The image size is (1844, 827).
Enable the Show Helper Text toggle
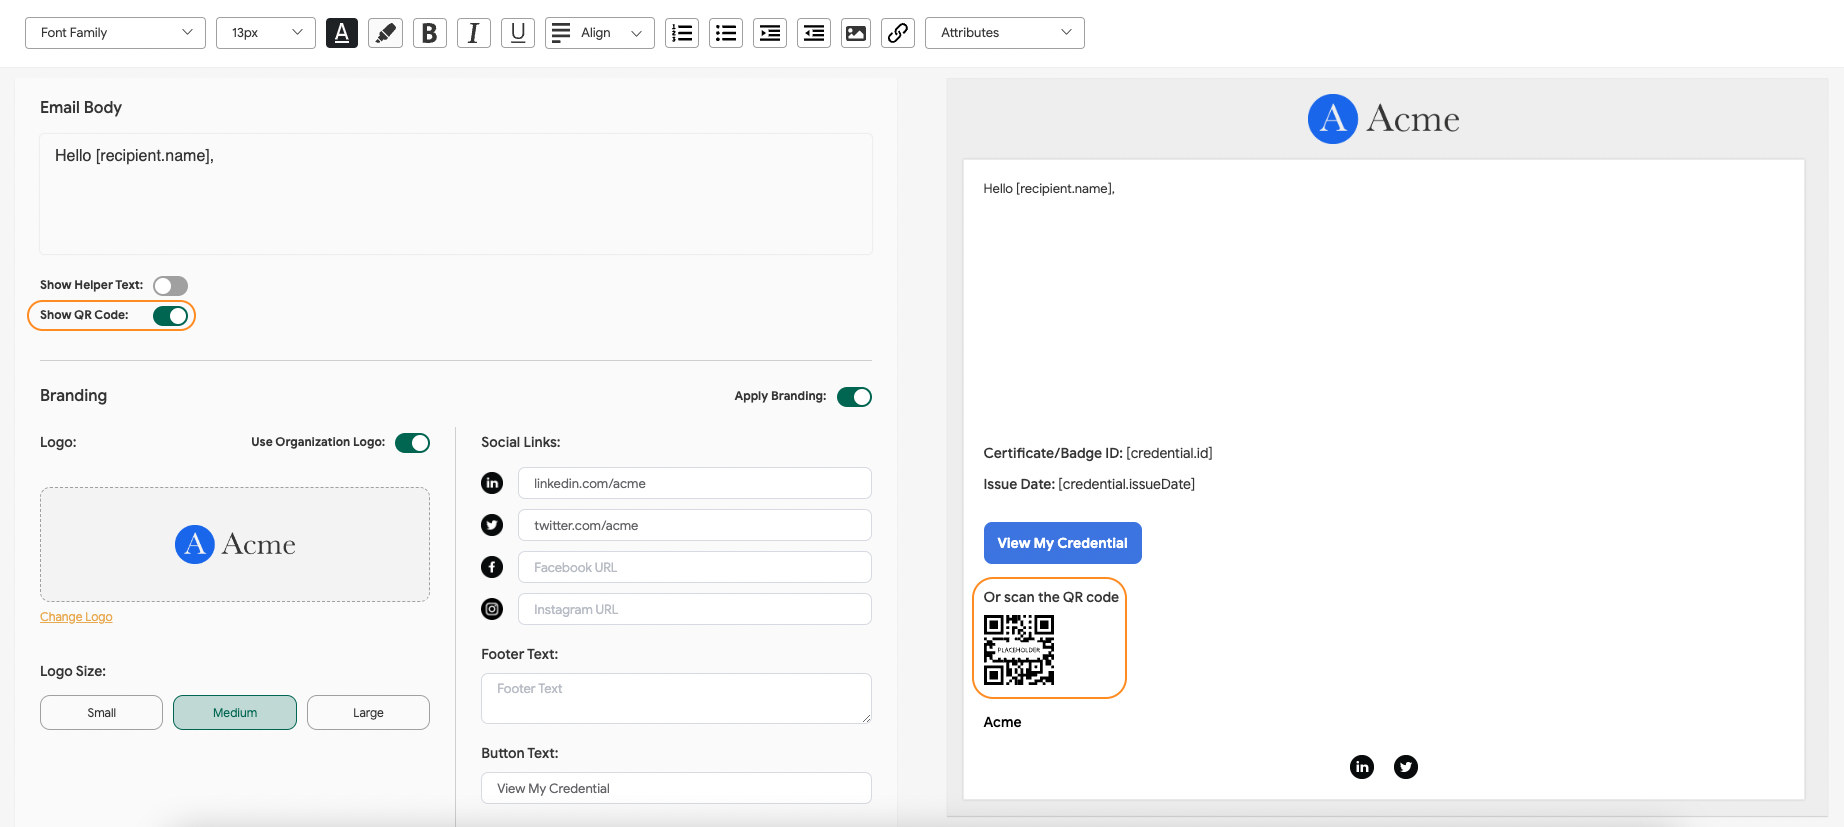click(171, 286)
